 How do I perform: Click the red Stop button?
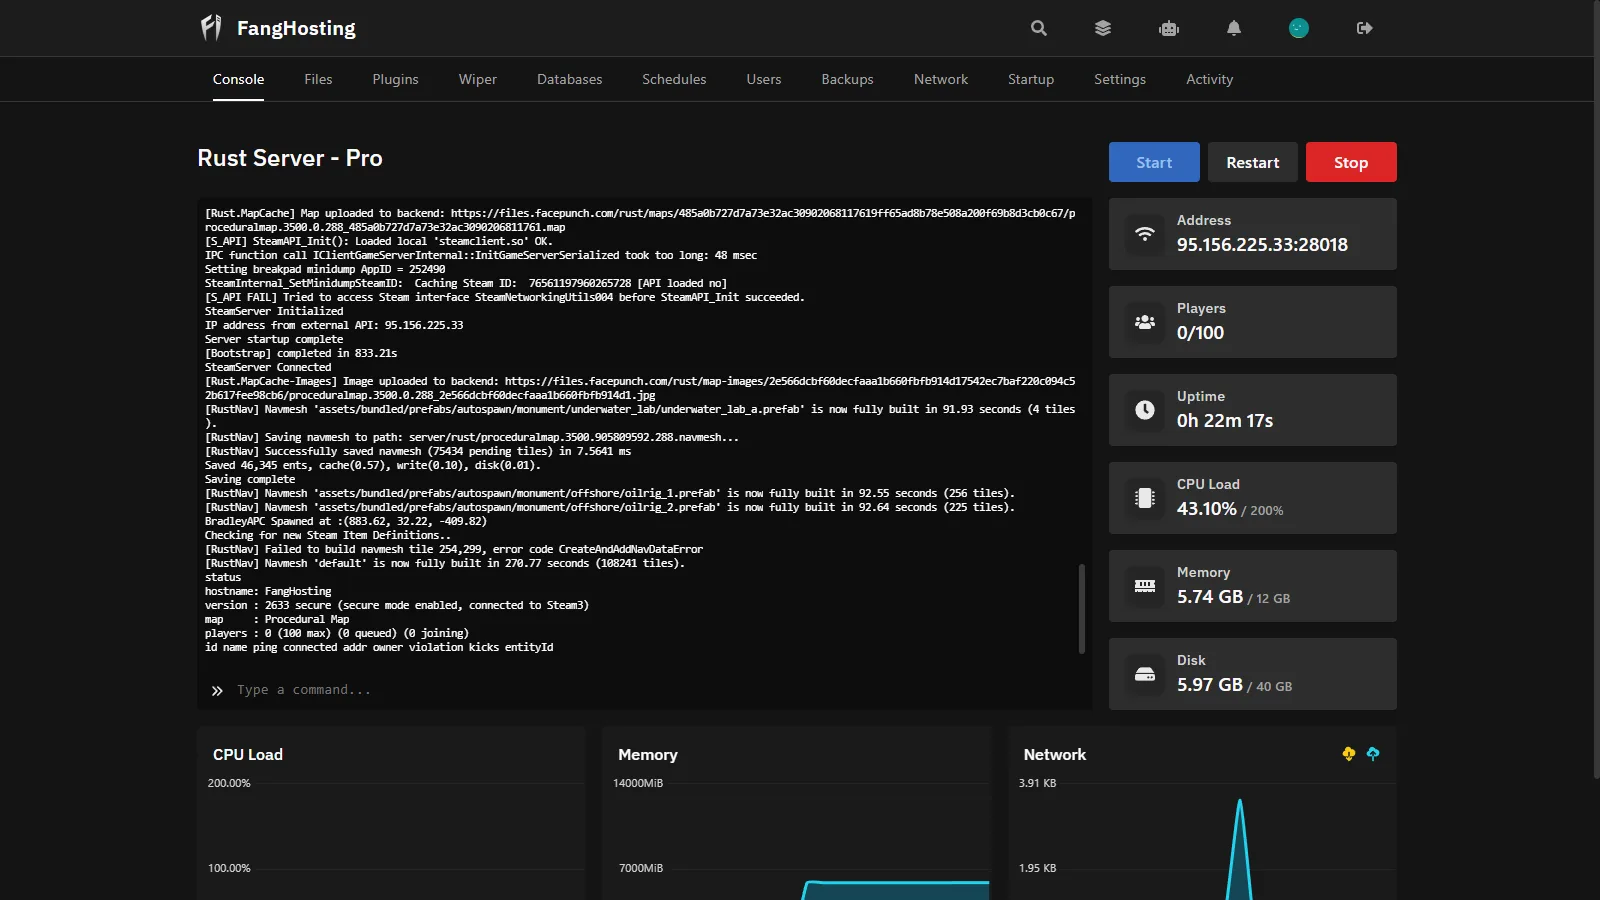(x=1351, y=162)
